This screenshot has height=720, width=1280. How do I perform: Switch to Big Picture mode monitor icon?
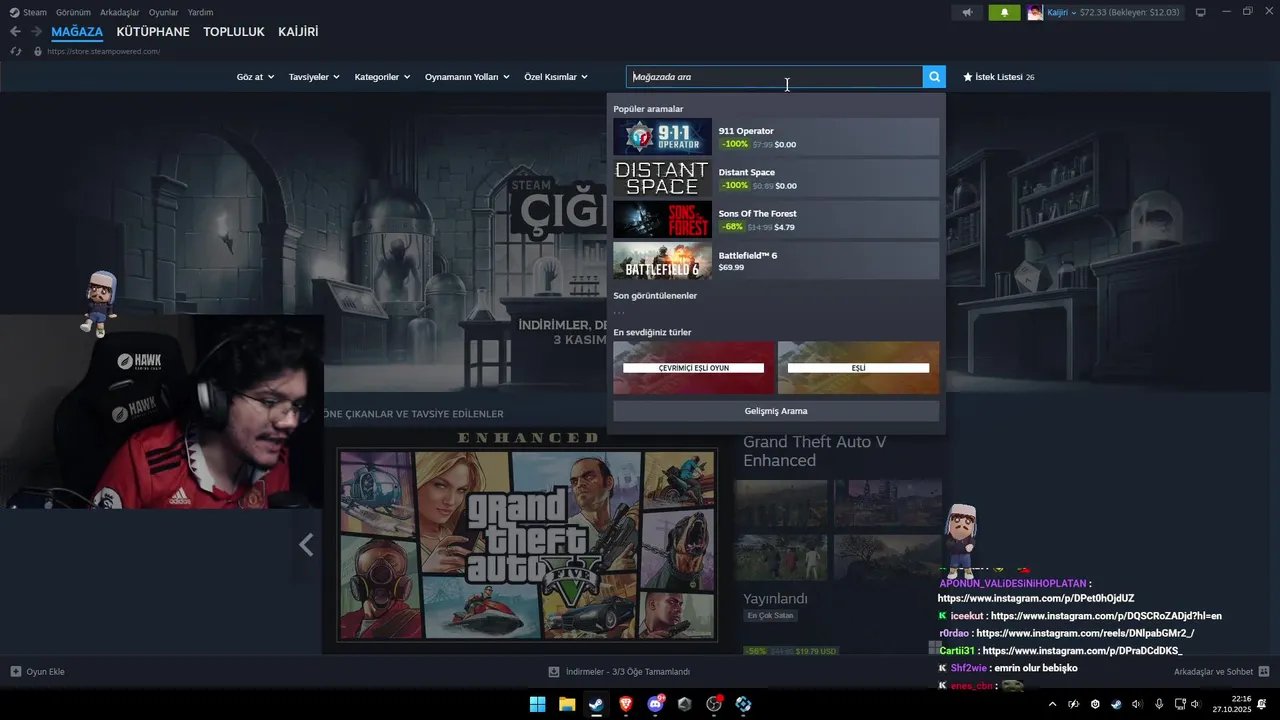(x=1201, y=12)
